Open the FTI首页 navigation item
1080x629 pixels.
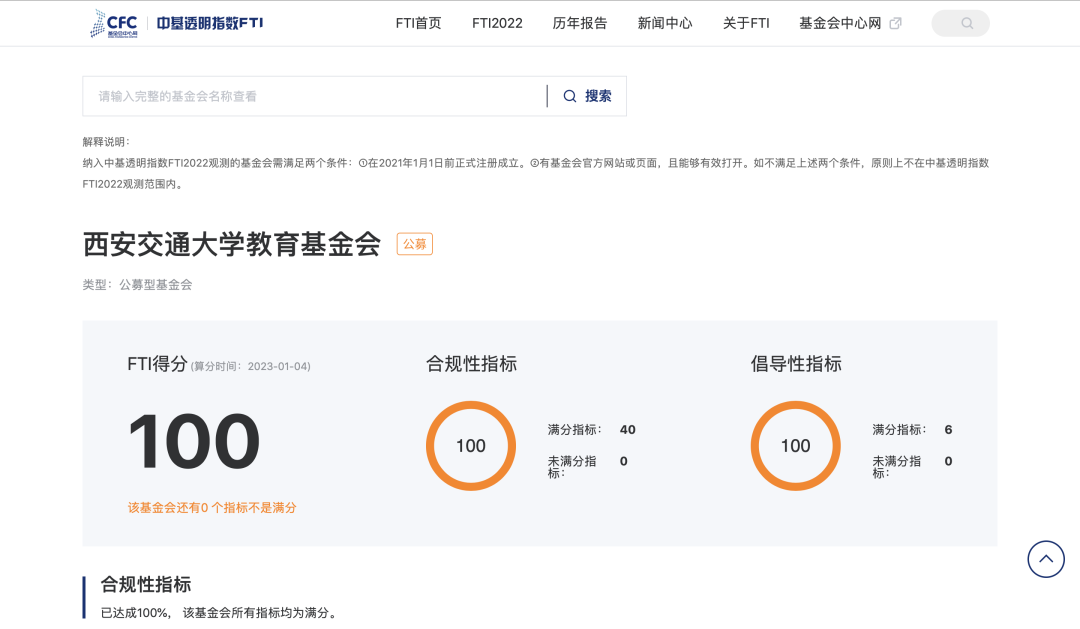point(418,23)
